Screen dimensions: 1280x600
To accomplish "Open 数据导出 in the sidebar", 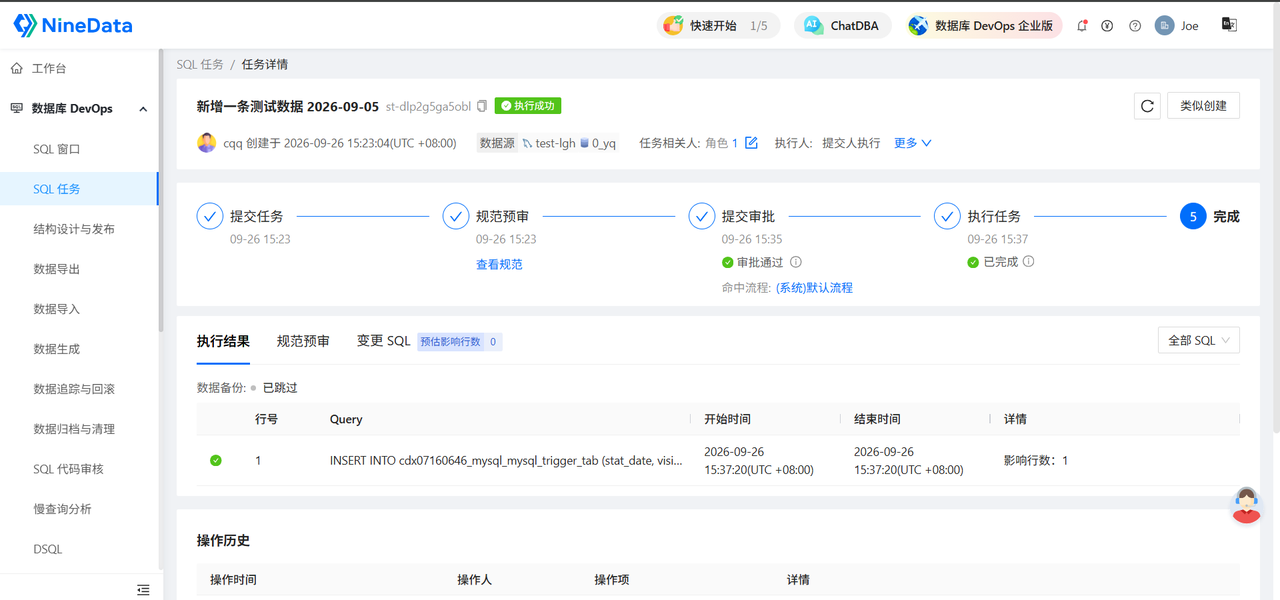I will 57,269.
